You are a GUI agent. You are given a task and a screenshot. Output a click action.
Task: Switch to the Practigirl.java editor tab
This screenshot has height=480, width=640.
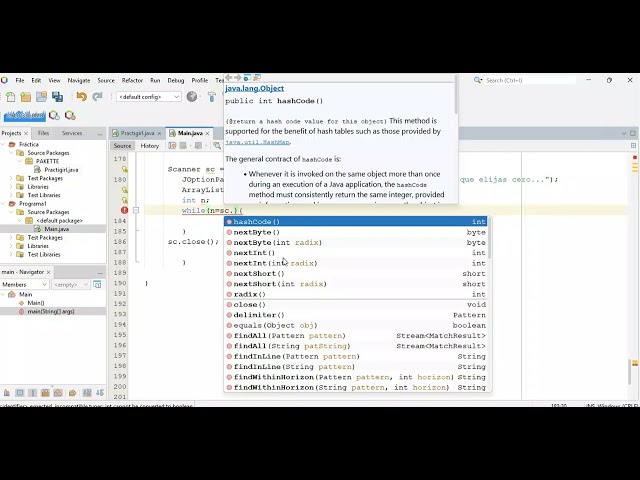pyautogui.click(x=138, y=133)
